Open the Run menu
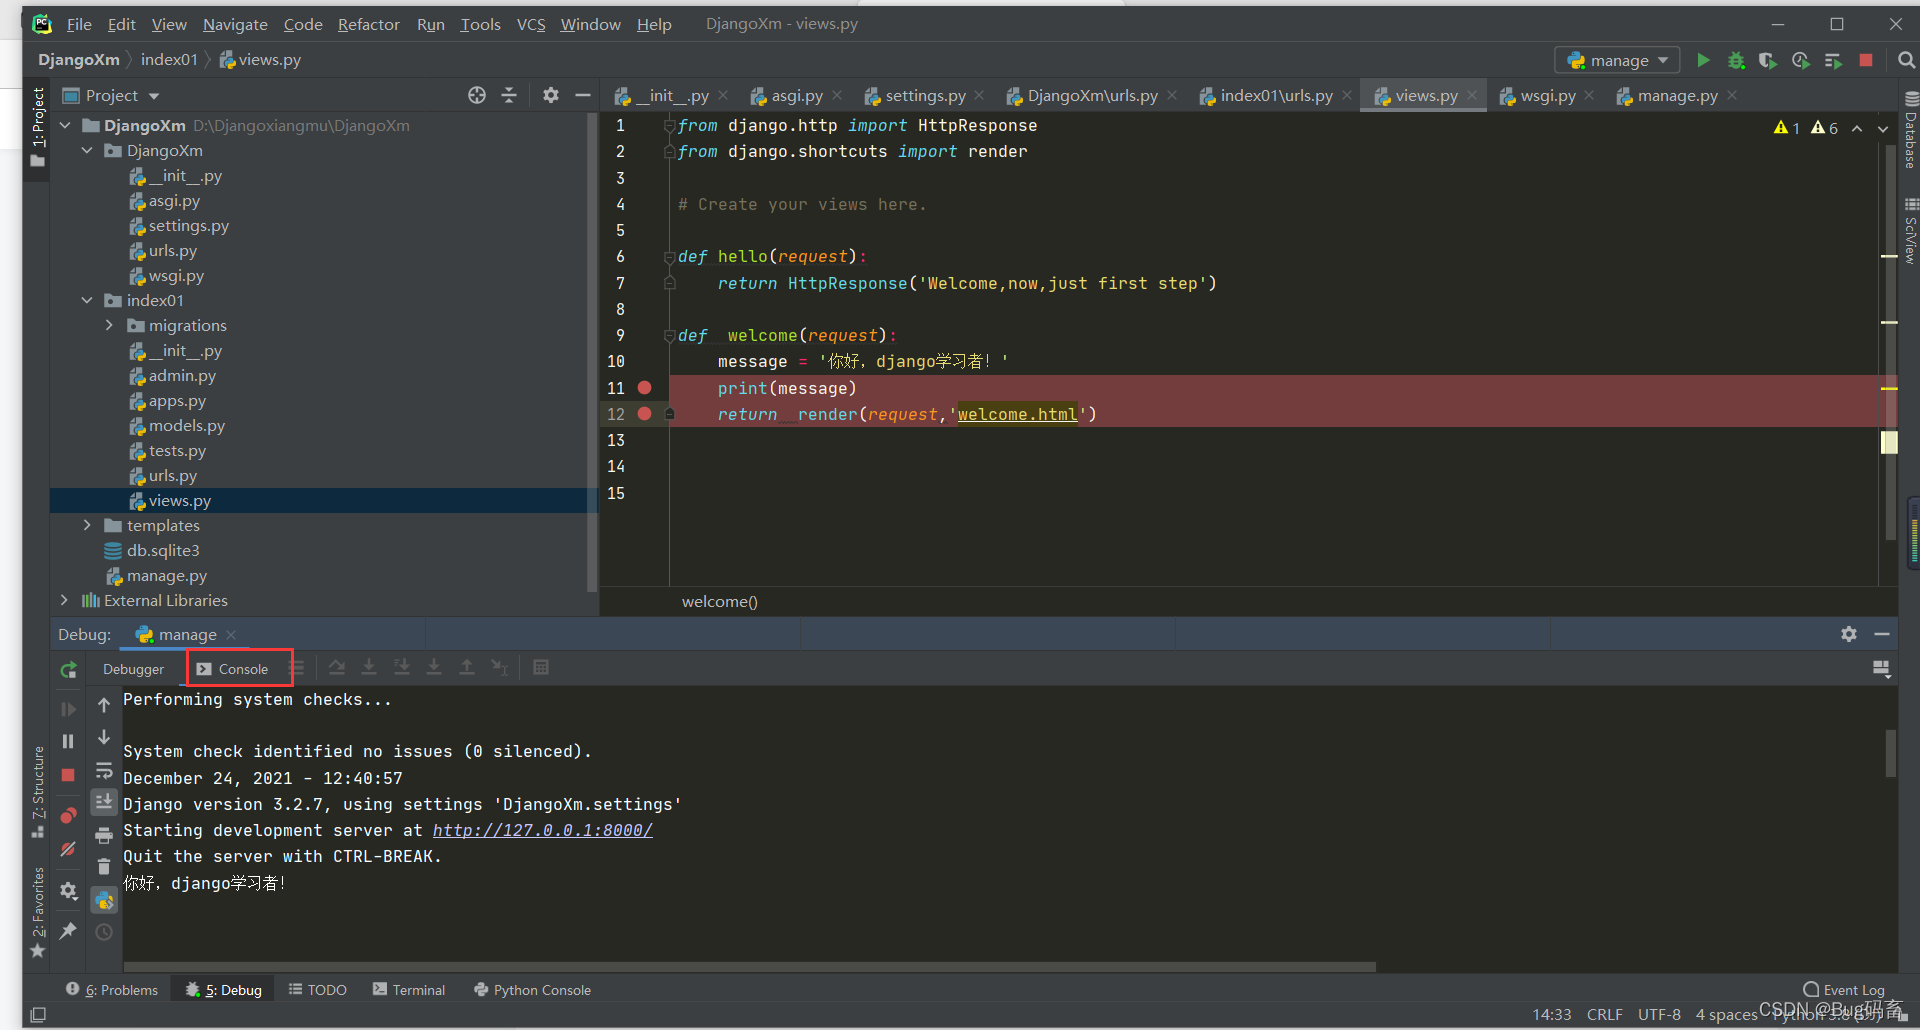The width and height of the screenshot is (1920, 1030). (430, 24)
